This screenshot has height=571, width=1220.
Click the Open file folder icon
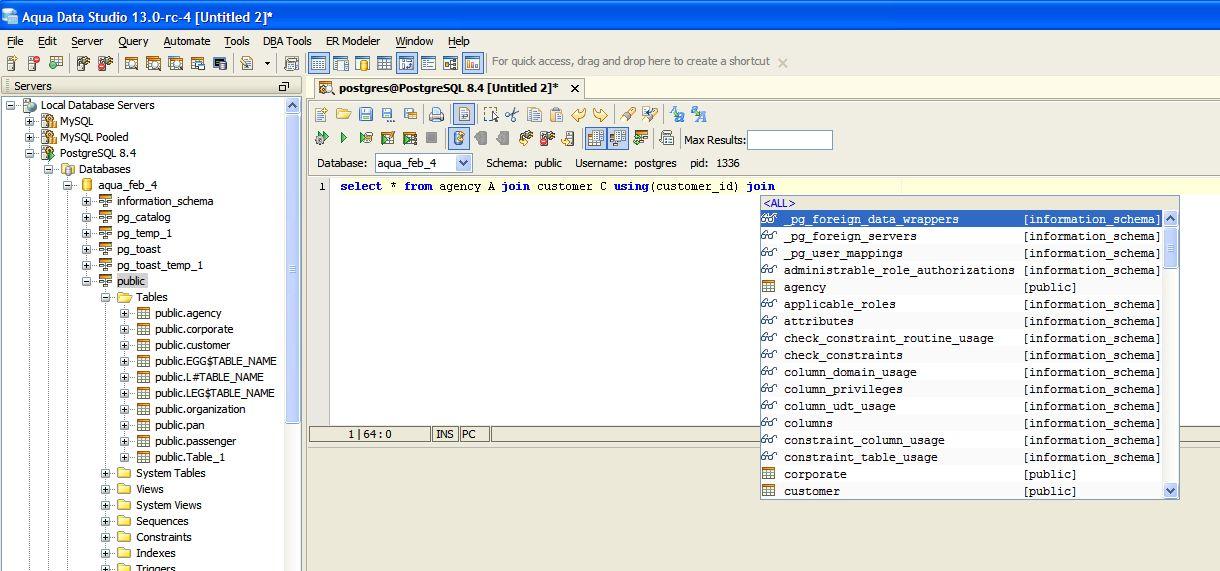[x=343, y=114]
